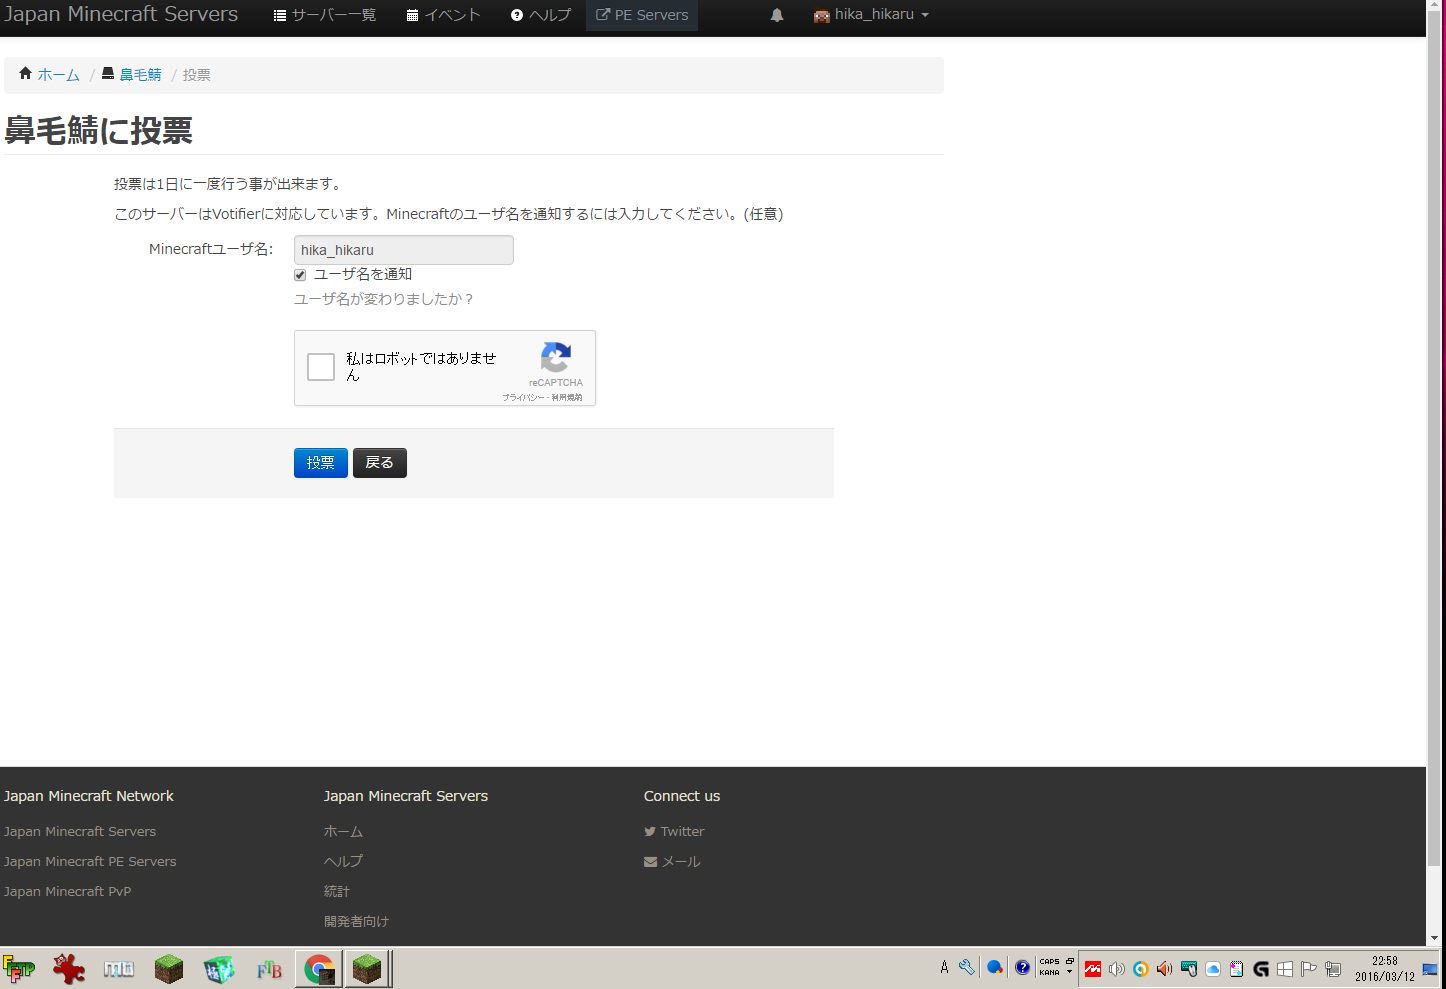Screen dimensions: 1446x989
Task: Click the server icon beside 鼻毛鯖 breadcrumb
Action: point(108,74)
